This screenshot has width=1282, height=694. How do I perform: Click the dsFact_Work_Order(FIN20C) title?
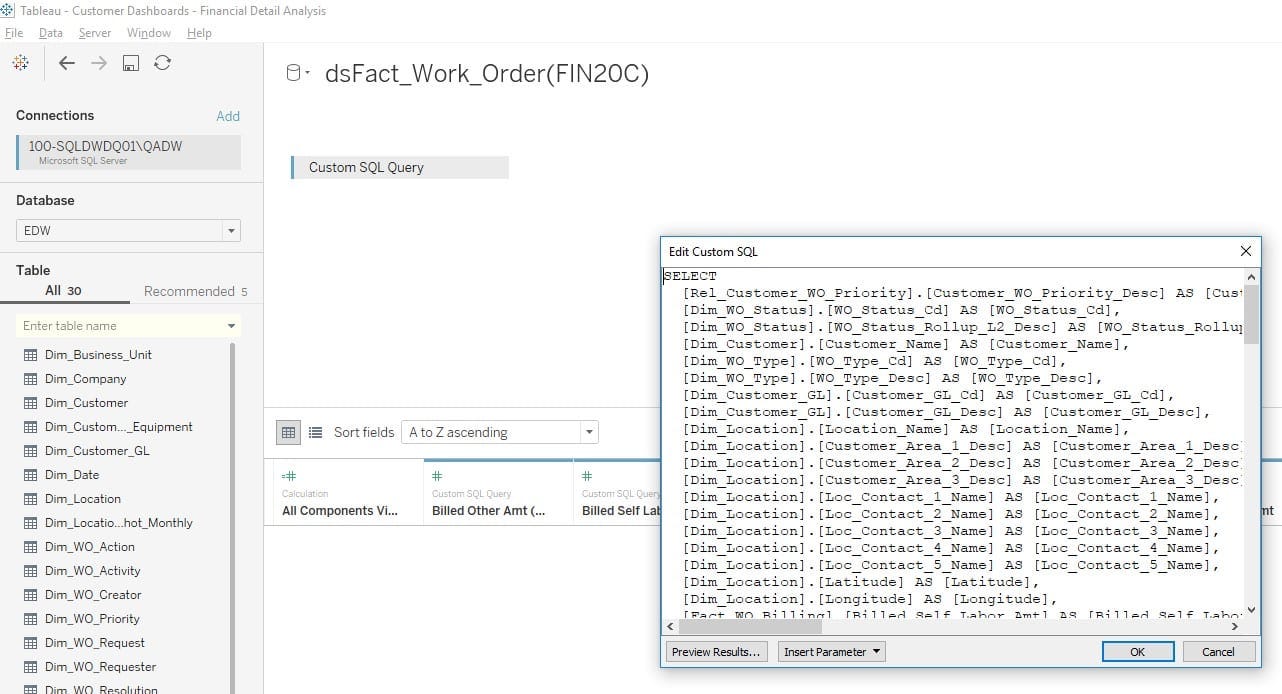(x=486, y=74)
